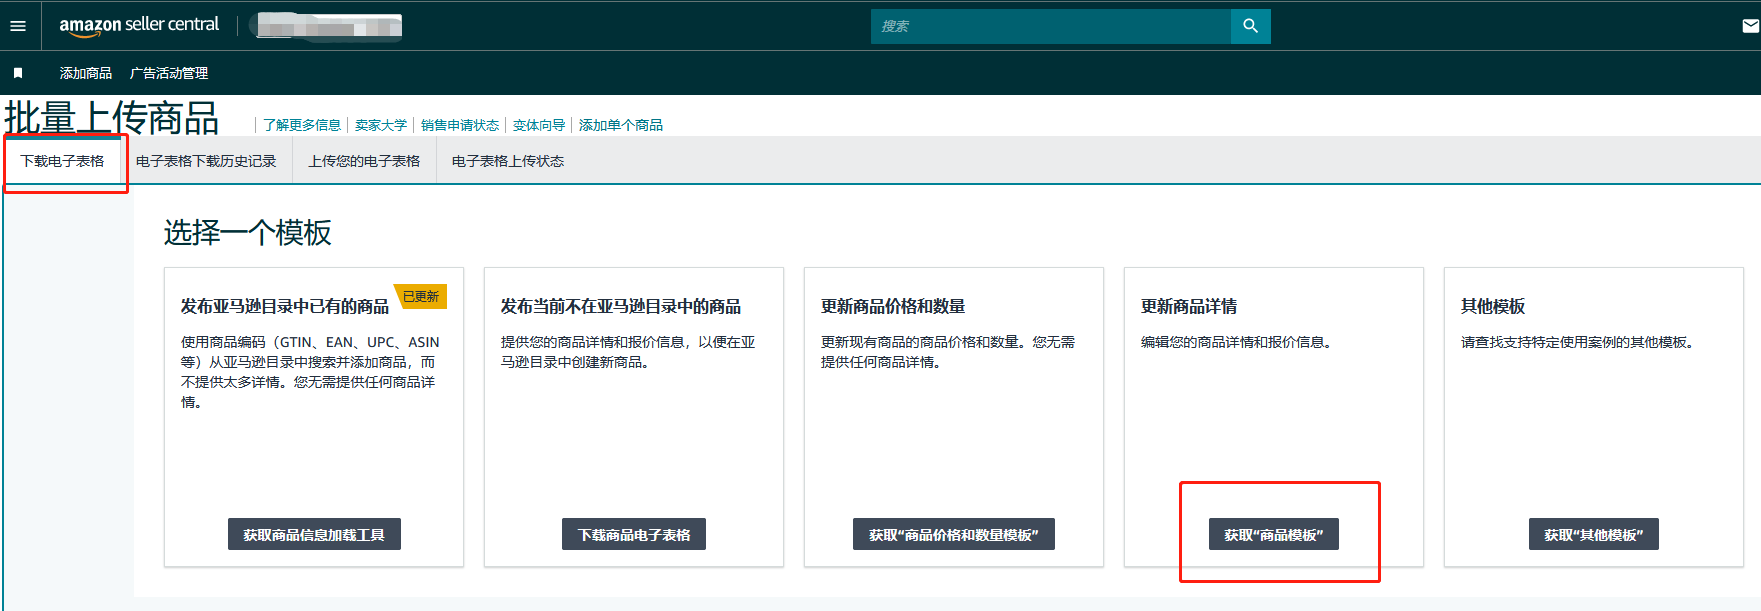
Task: Switch to the 下载电子表格 tab
Action: pos(62,161)
